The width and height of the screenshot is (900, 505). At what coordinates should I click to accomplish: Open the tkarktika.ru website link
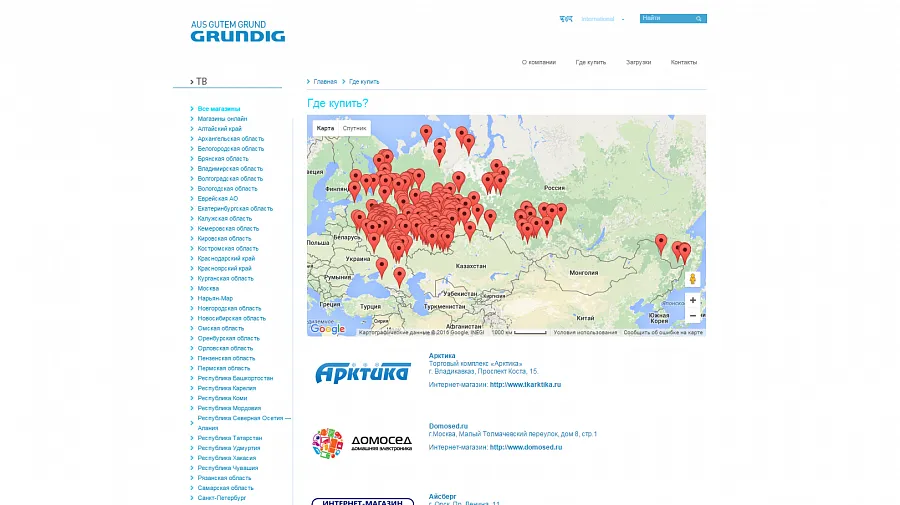click(525, 384)
